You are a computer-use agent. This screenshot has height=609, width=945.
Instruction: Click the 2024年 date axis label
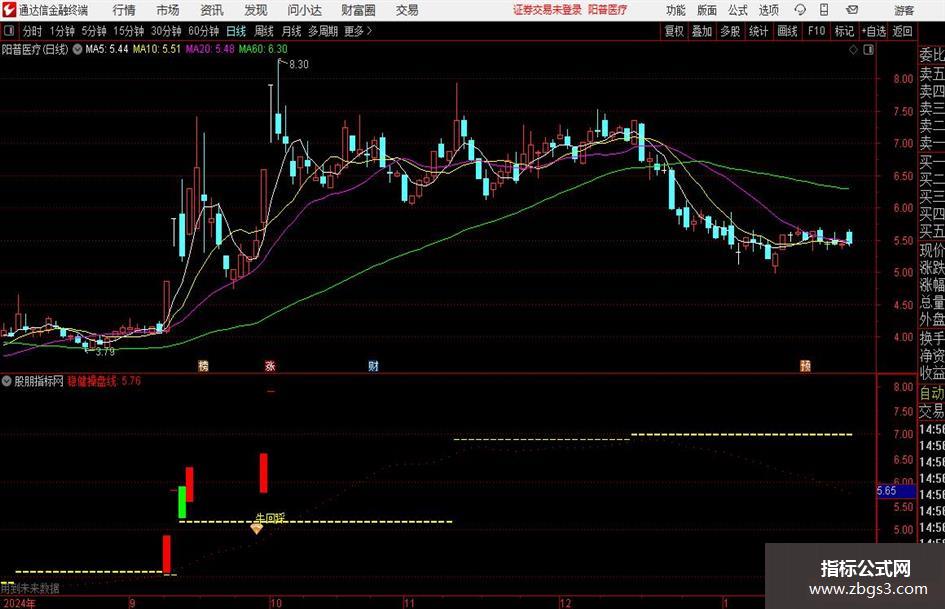tap(19, 603)
